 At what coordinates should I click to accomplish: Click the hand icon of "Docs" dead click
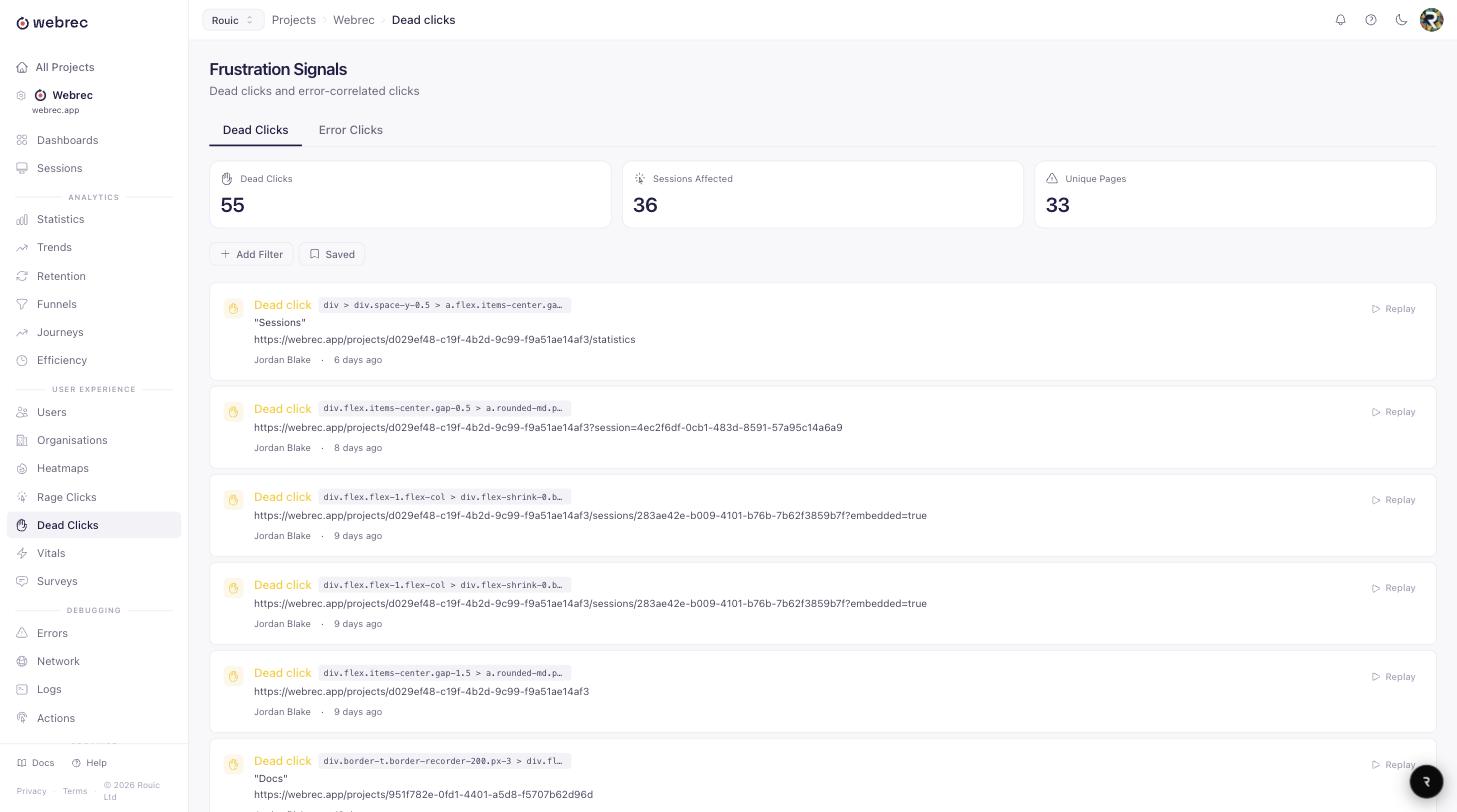(233, 764)
